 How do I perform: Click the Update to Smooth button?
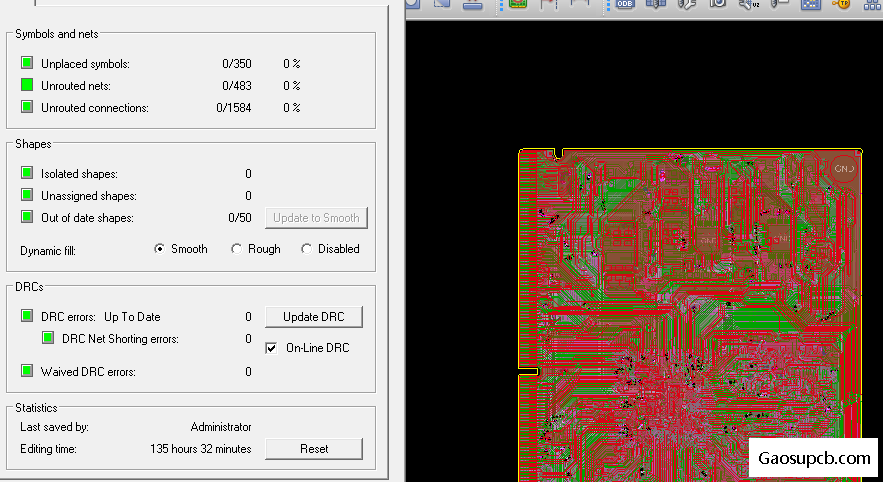point(316,218)
